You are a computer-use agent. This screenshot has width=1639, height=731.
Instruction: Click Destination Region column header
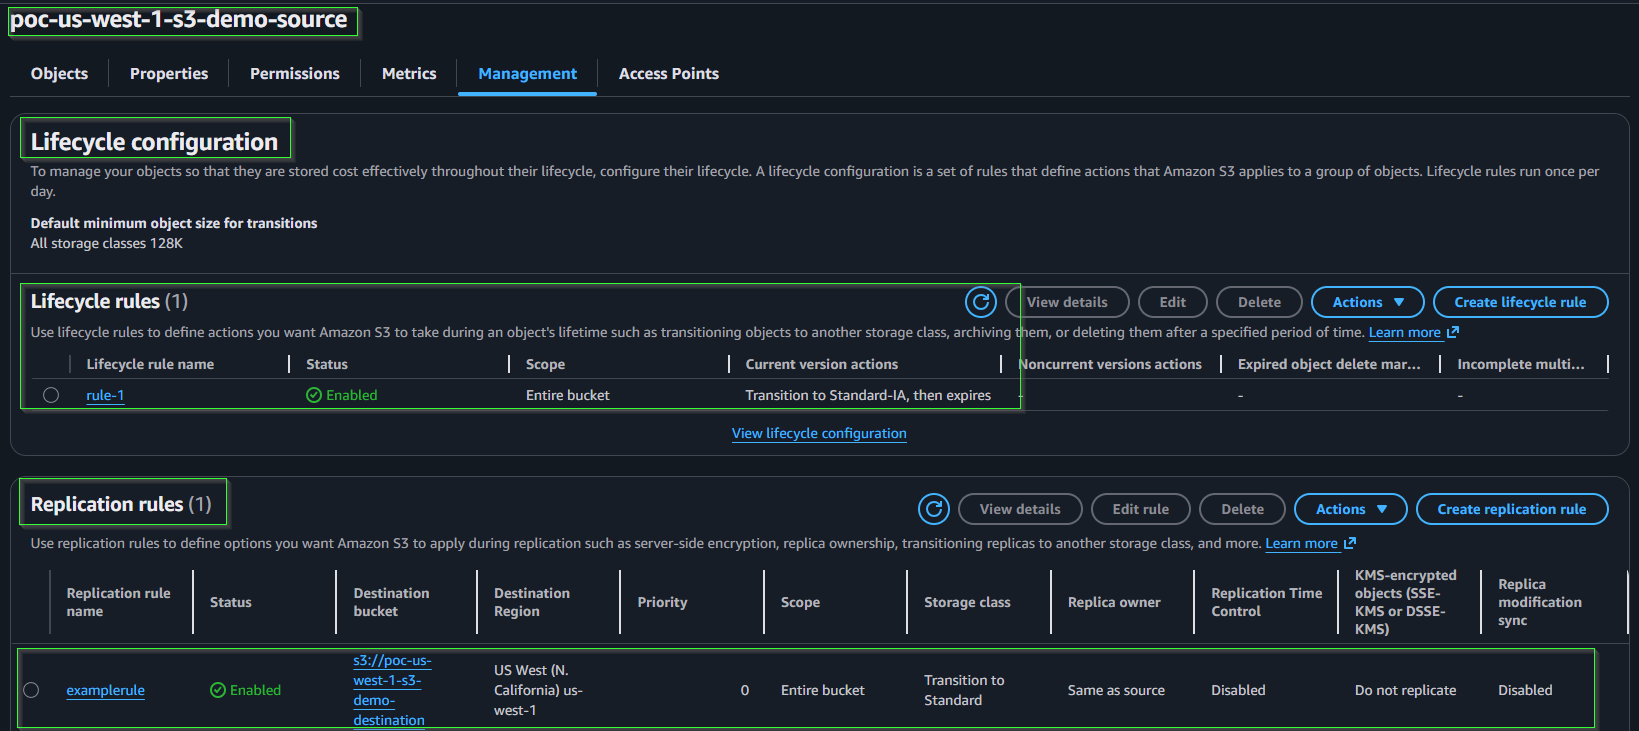coord(532,602)
